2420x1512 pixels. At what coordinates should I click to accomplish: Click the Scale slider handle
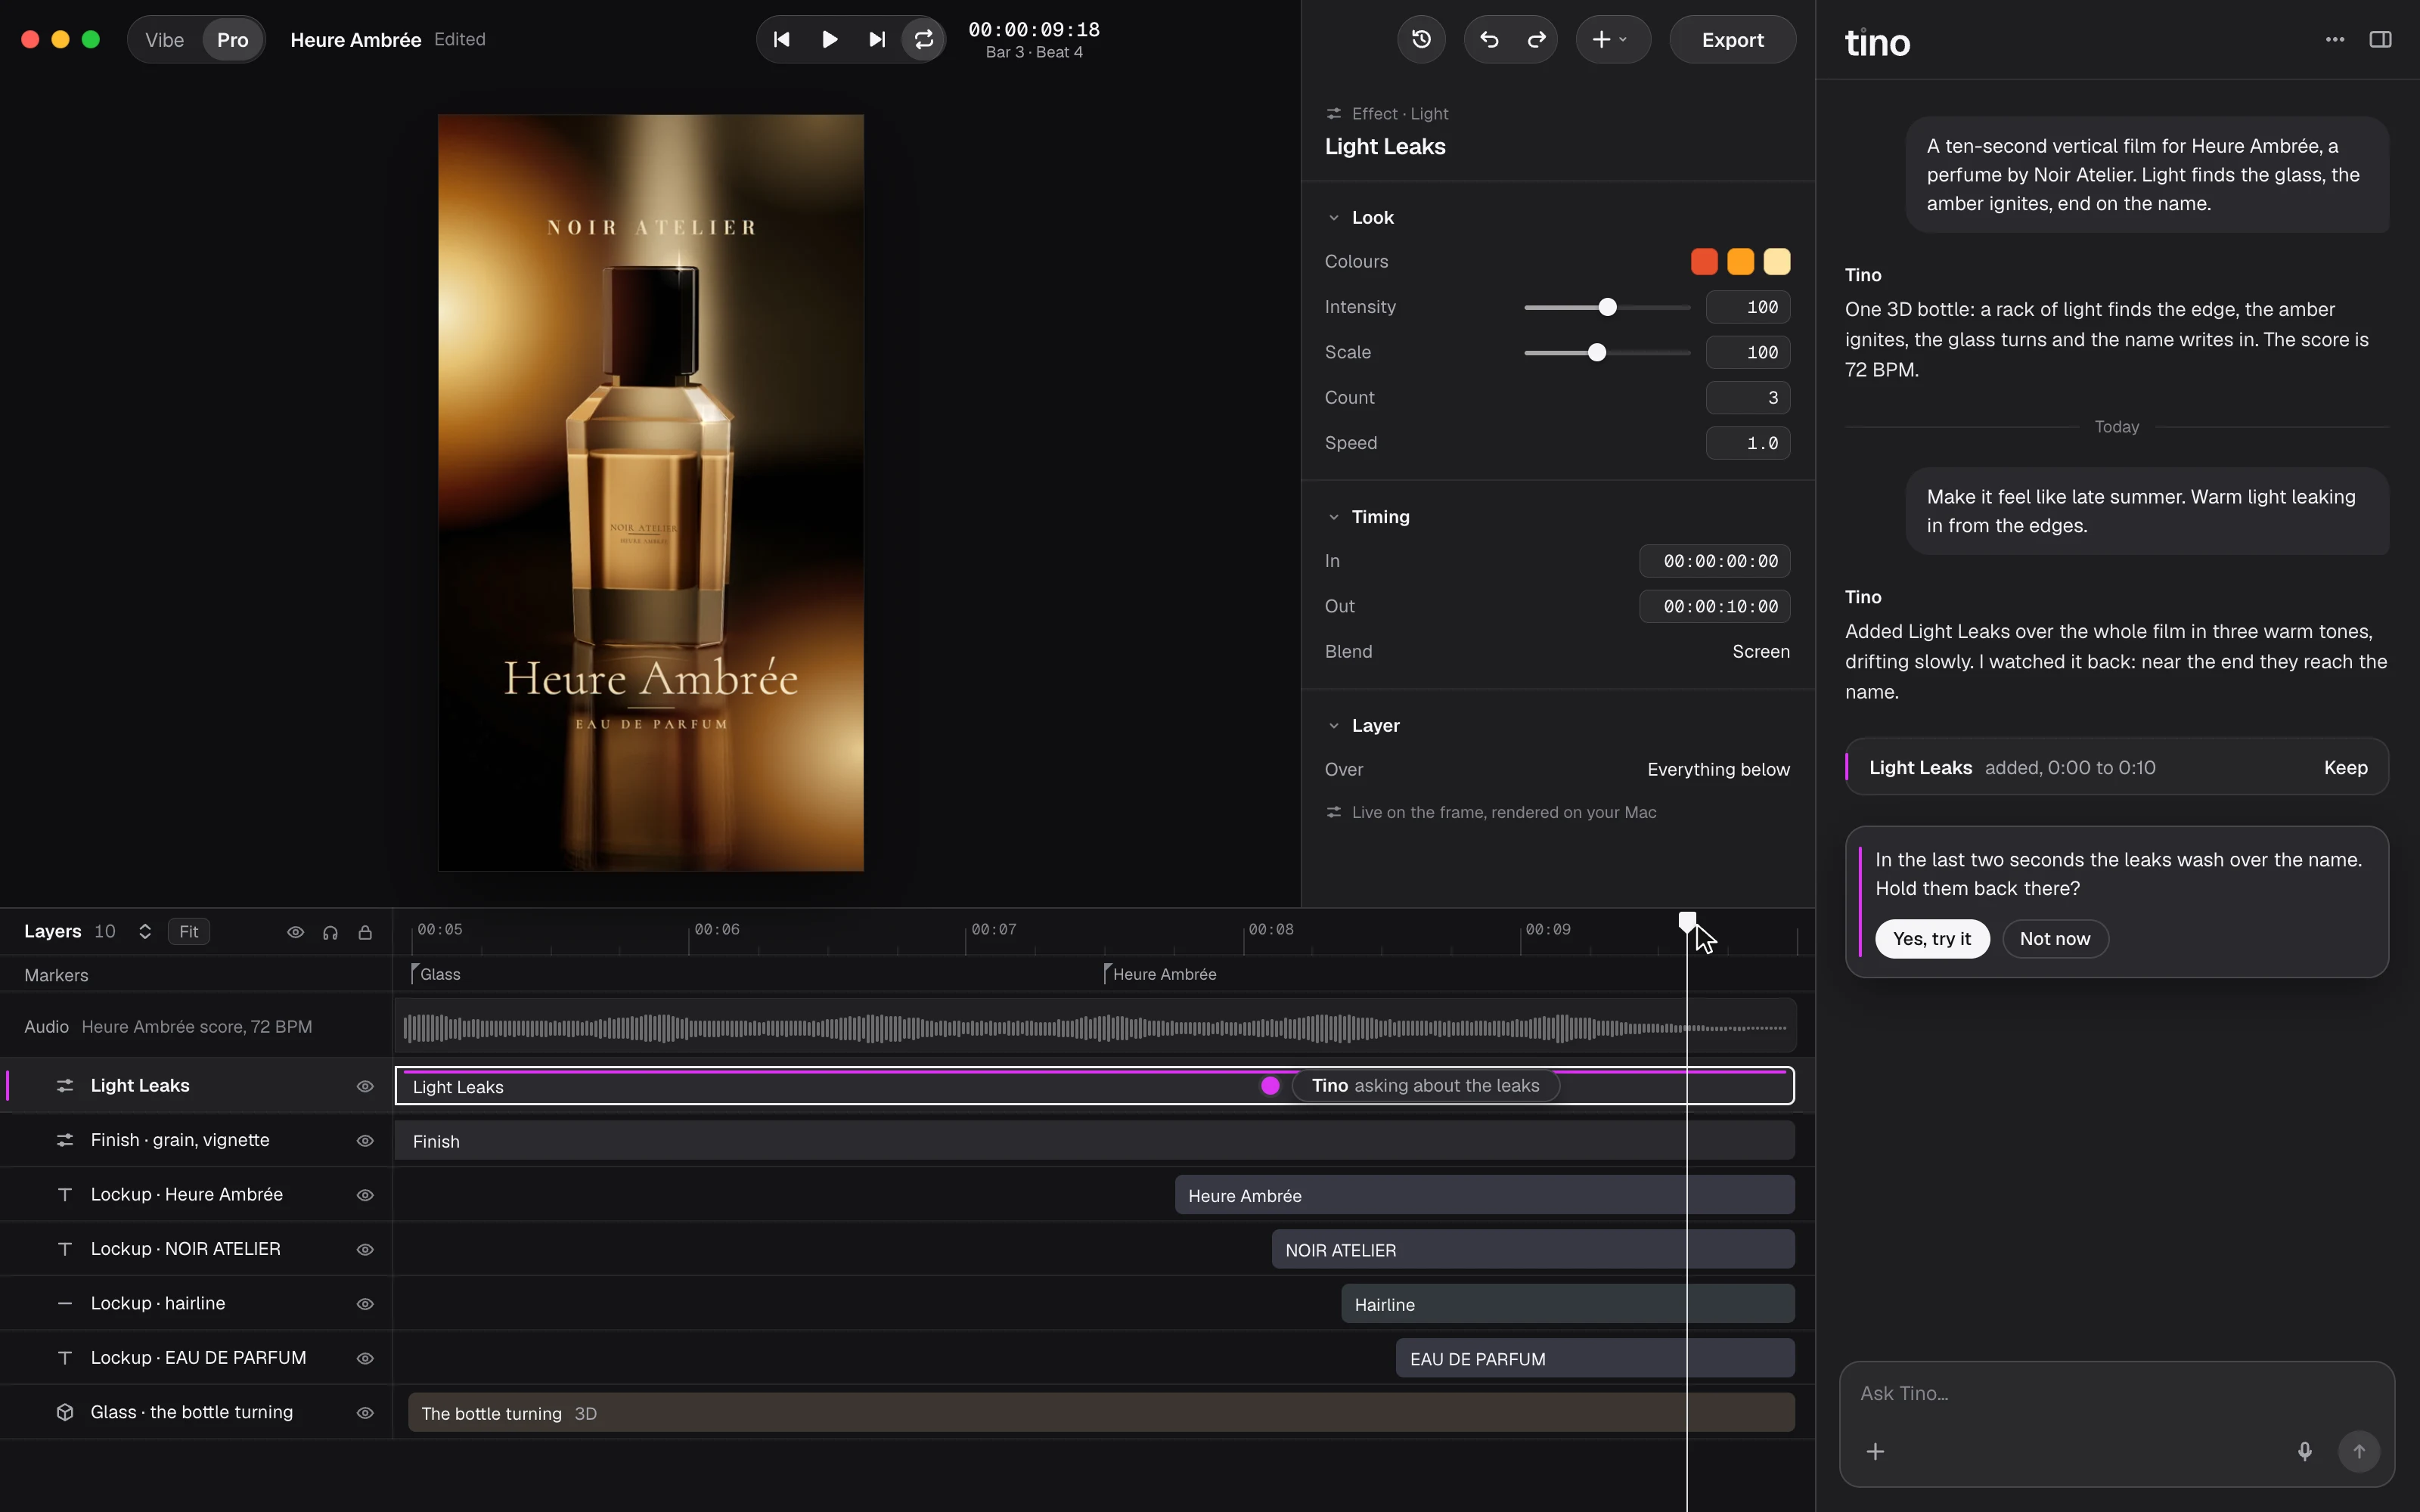coord(1597,352)
